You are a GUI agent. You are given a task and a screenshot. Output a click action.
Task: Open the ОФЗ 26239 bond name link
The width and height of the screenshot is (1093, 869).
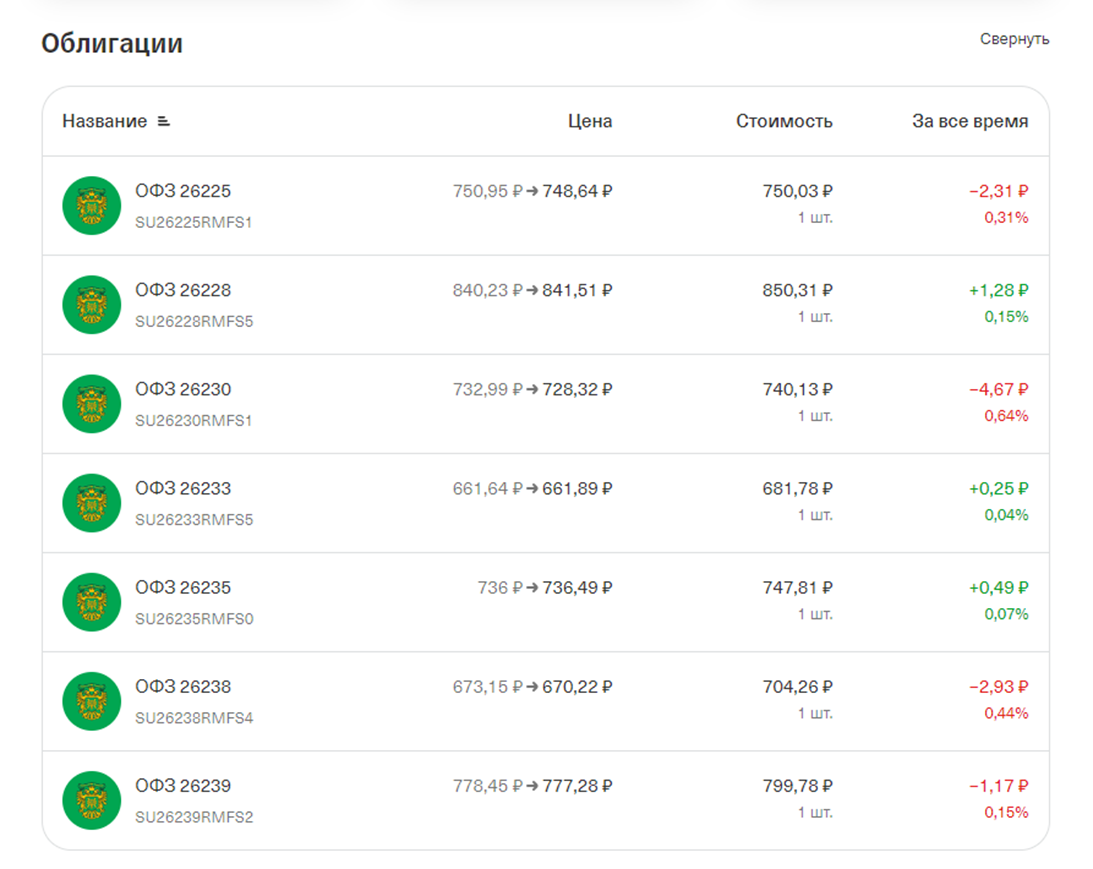coord(183,786)
